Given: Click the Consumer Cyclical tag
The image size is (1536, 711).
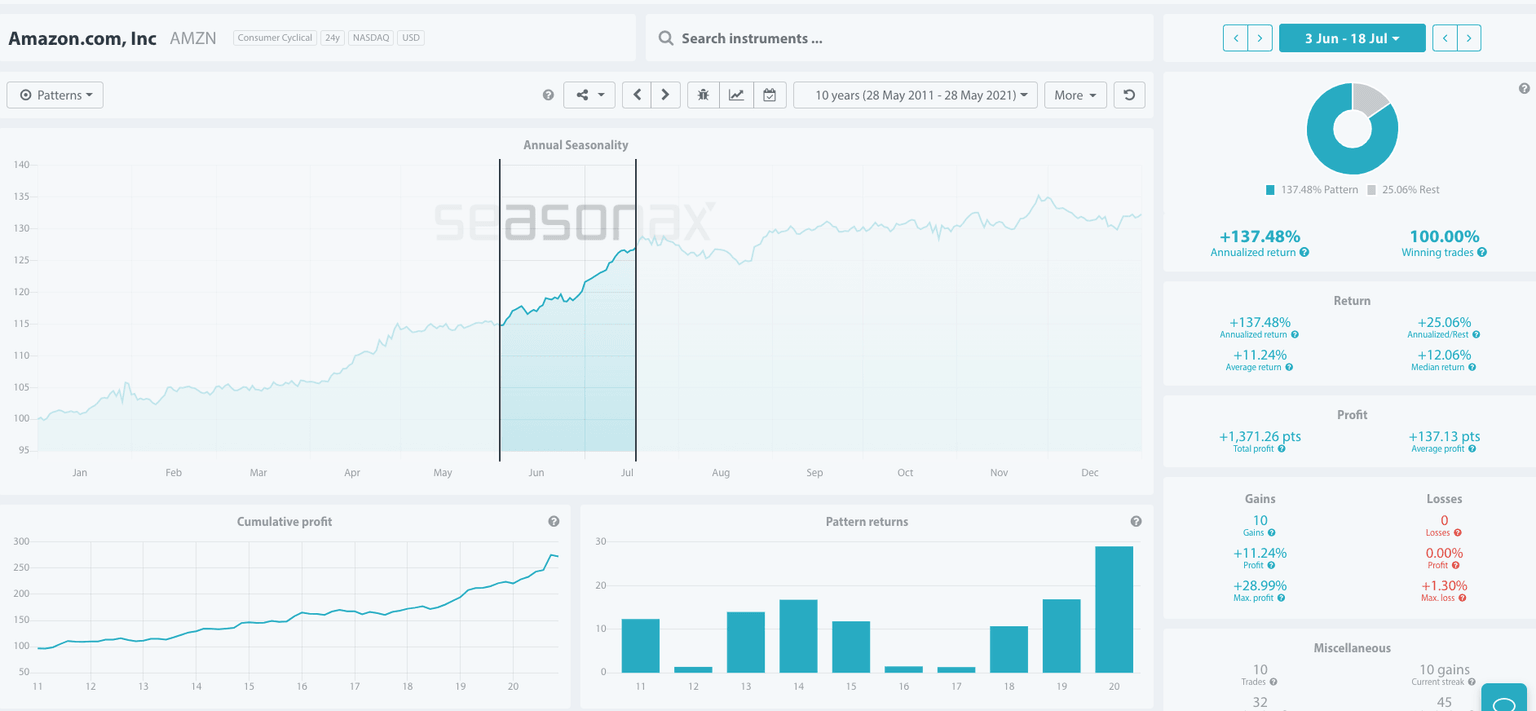Looking at the screenshot, I should click(275, 38).
